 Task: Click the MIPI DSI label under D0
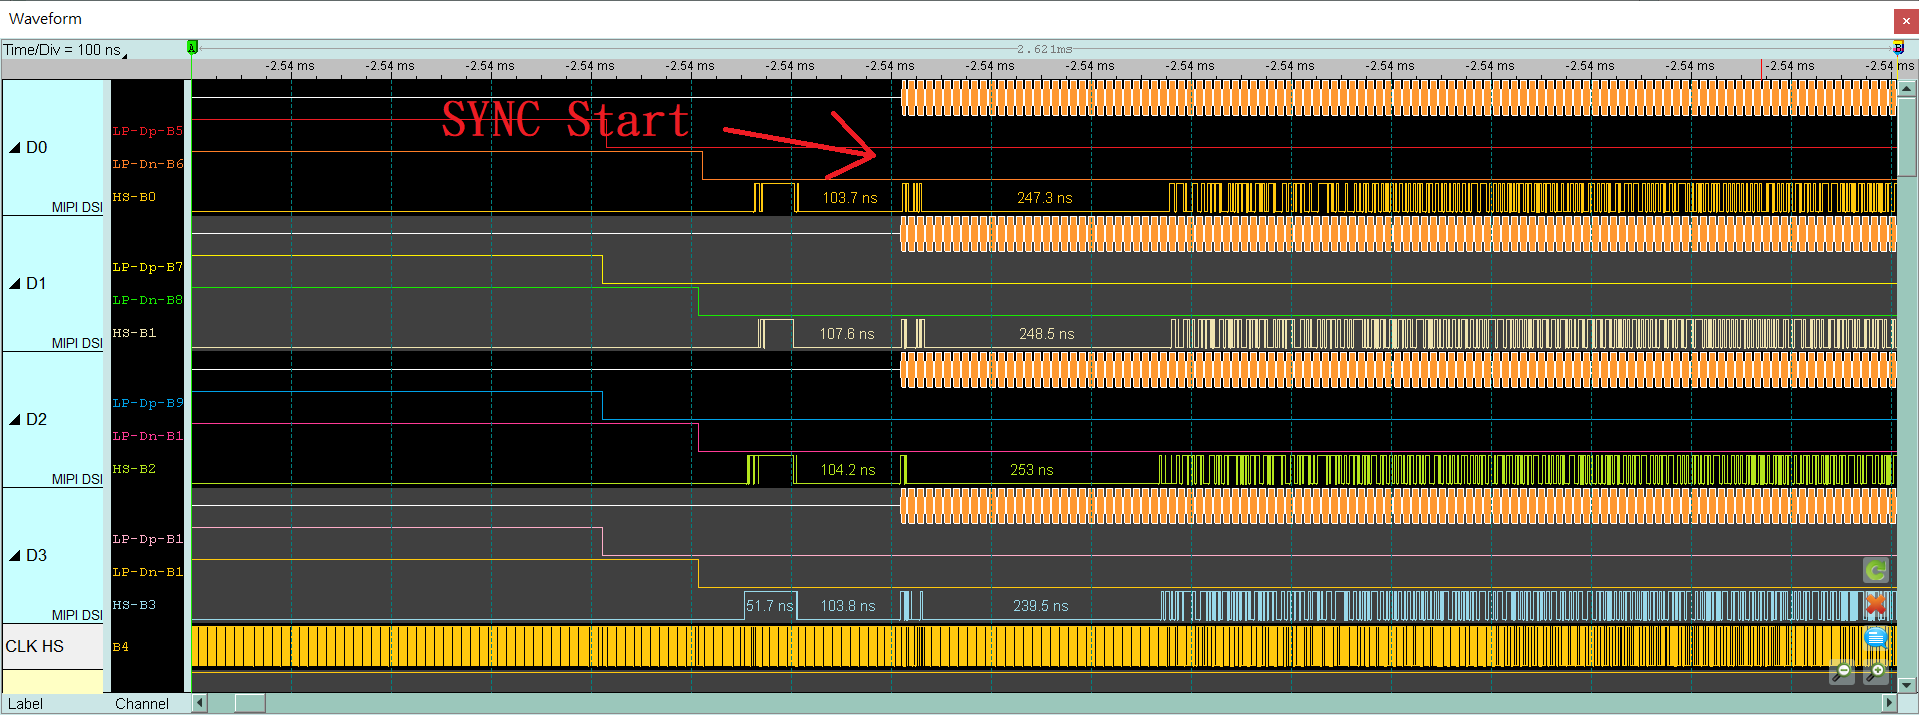click(x=77, y=207)
